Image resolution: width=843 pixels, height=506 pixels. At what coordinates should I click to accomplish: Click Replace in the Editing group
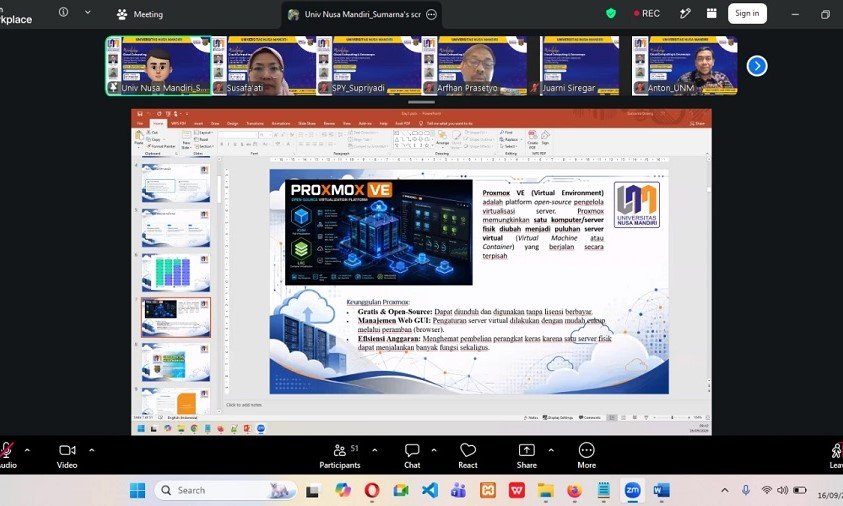click(x=509, y=139)
